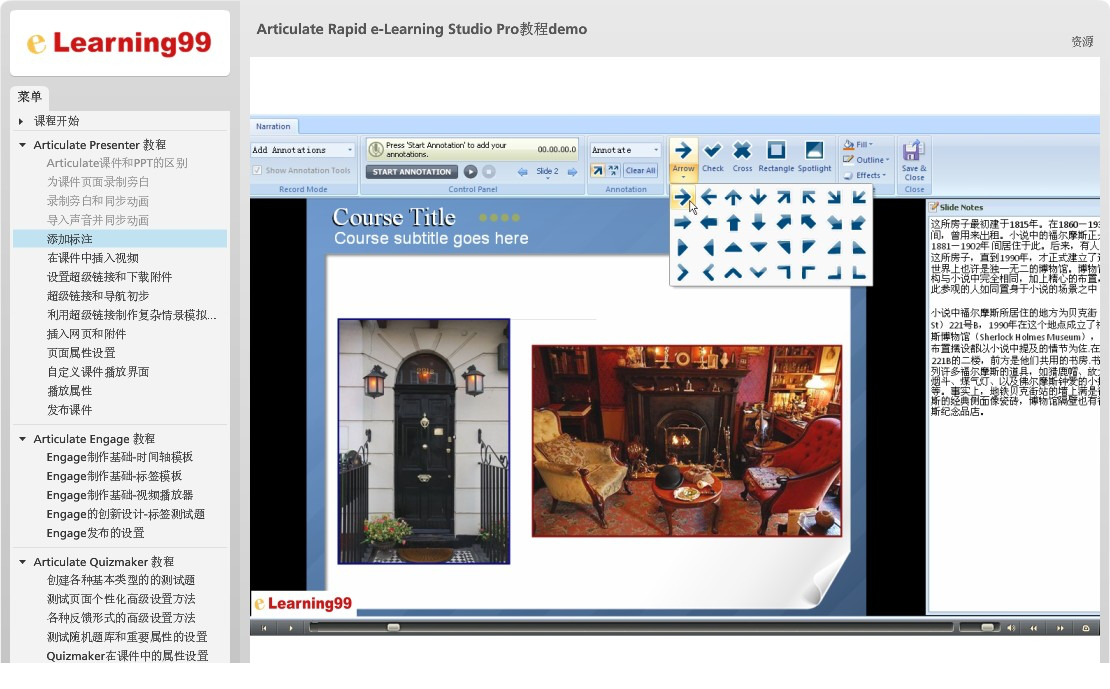Choose the thin down arrow shape
Image resolution: width=1110 pixels, height=689 pixels.
pyautogui.click(x=758, y=198)
